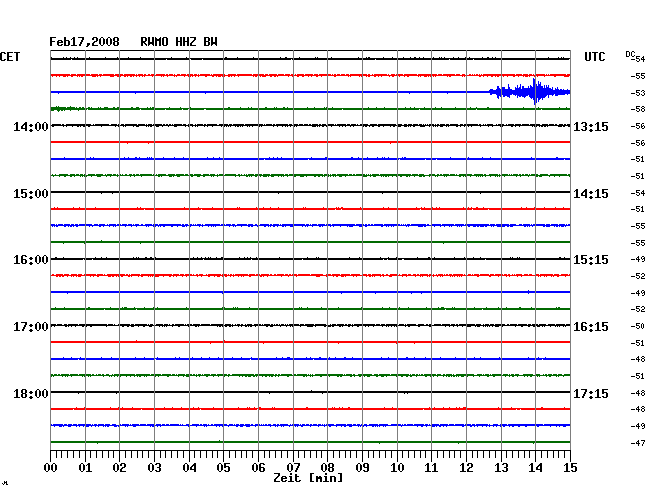Click minute label 08 on the axis
This screenshot has height=494, width=650.
click(x=327, y=468)
